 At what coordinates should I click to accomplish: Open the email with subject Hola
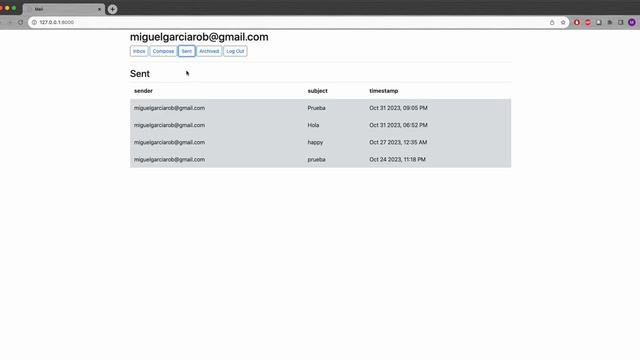[x=320, y=125]
